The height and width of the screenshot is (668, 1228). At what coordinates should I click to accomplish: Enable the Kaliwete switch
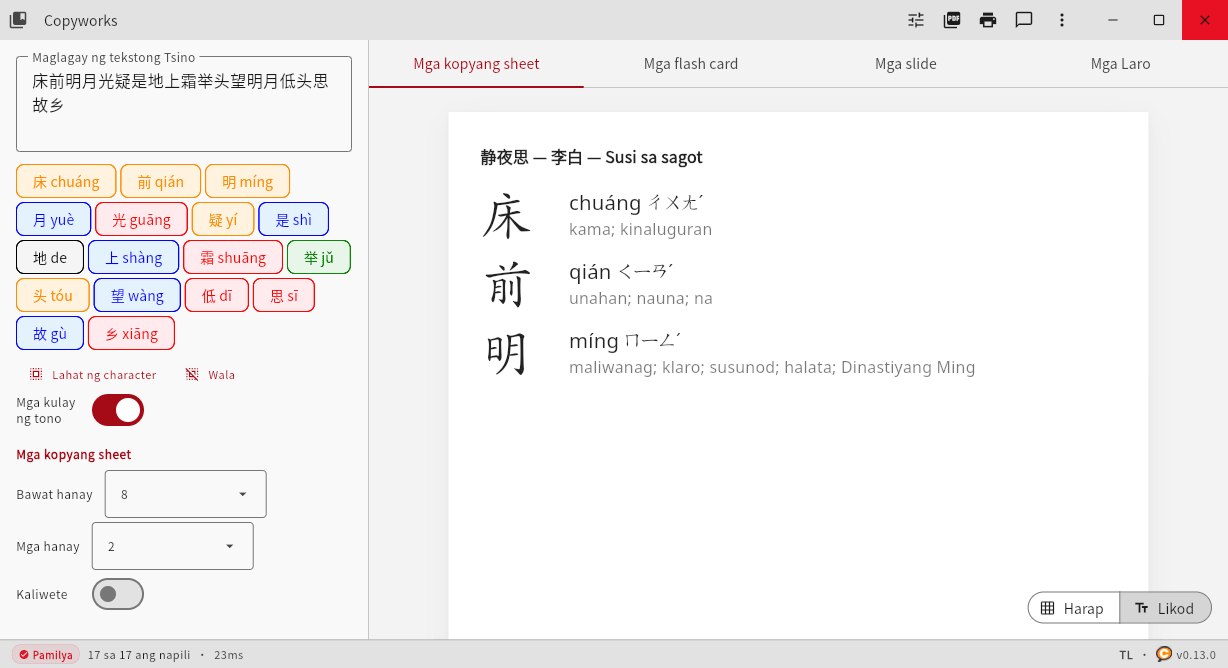point(118,594)
